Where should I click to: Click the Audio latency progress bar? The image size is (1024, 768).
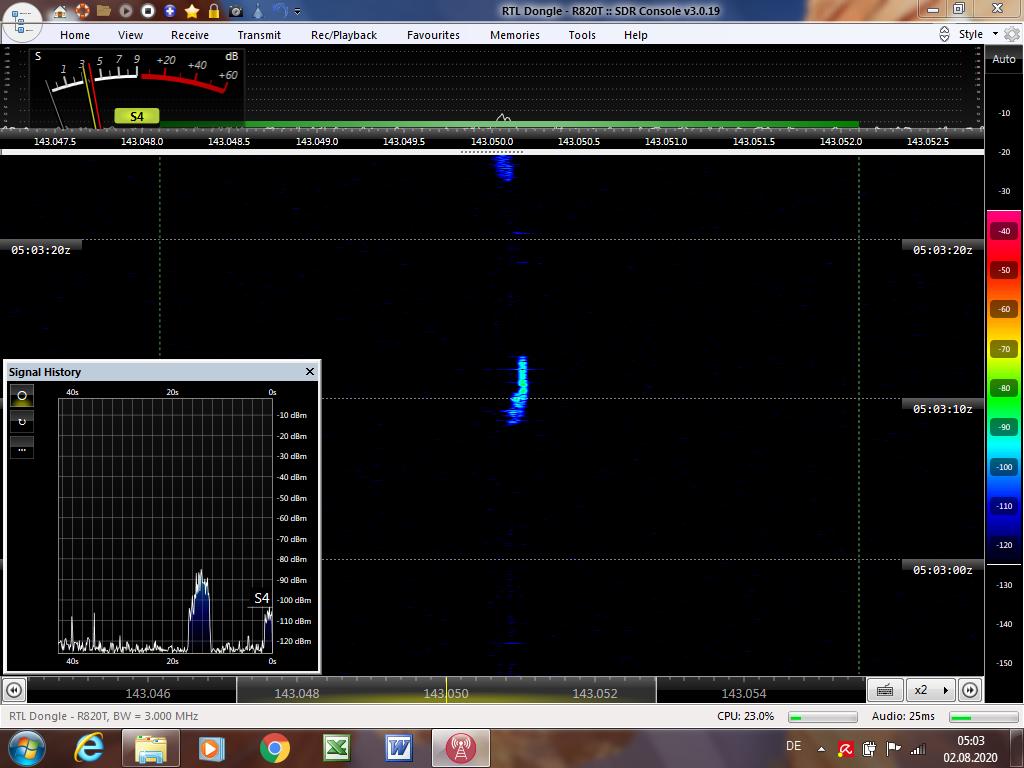[984, 717]
